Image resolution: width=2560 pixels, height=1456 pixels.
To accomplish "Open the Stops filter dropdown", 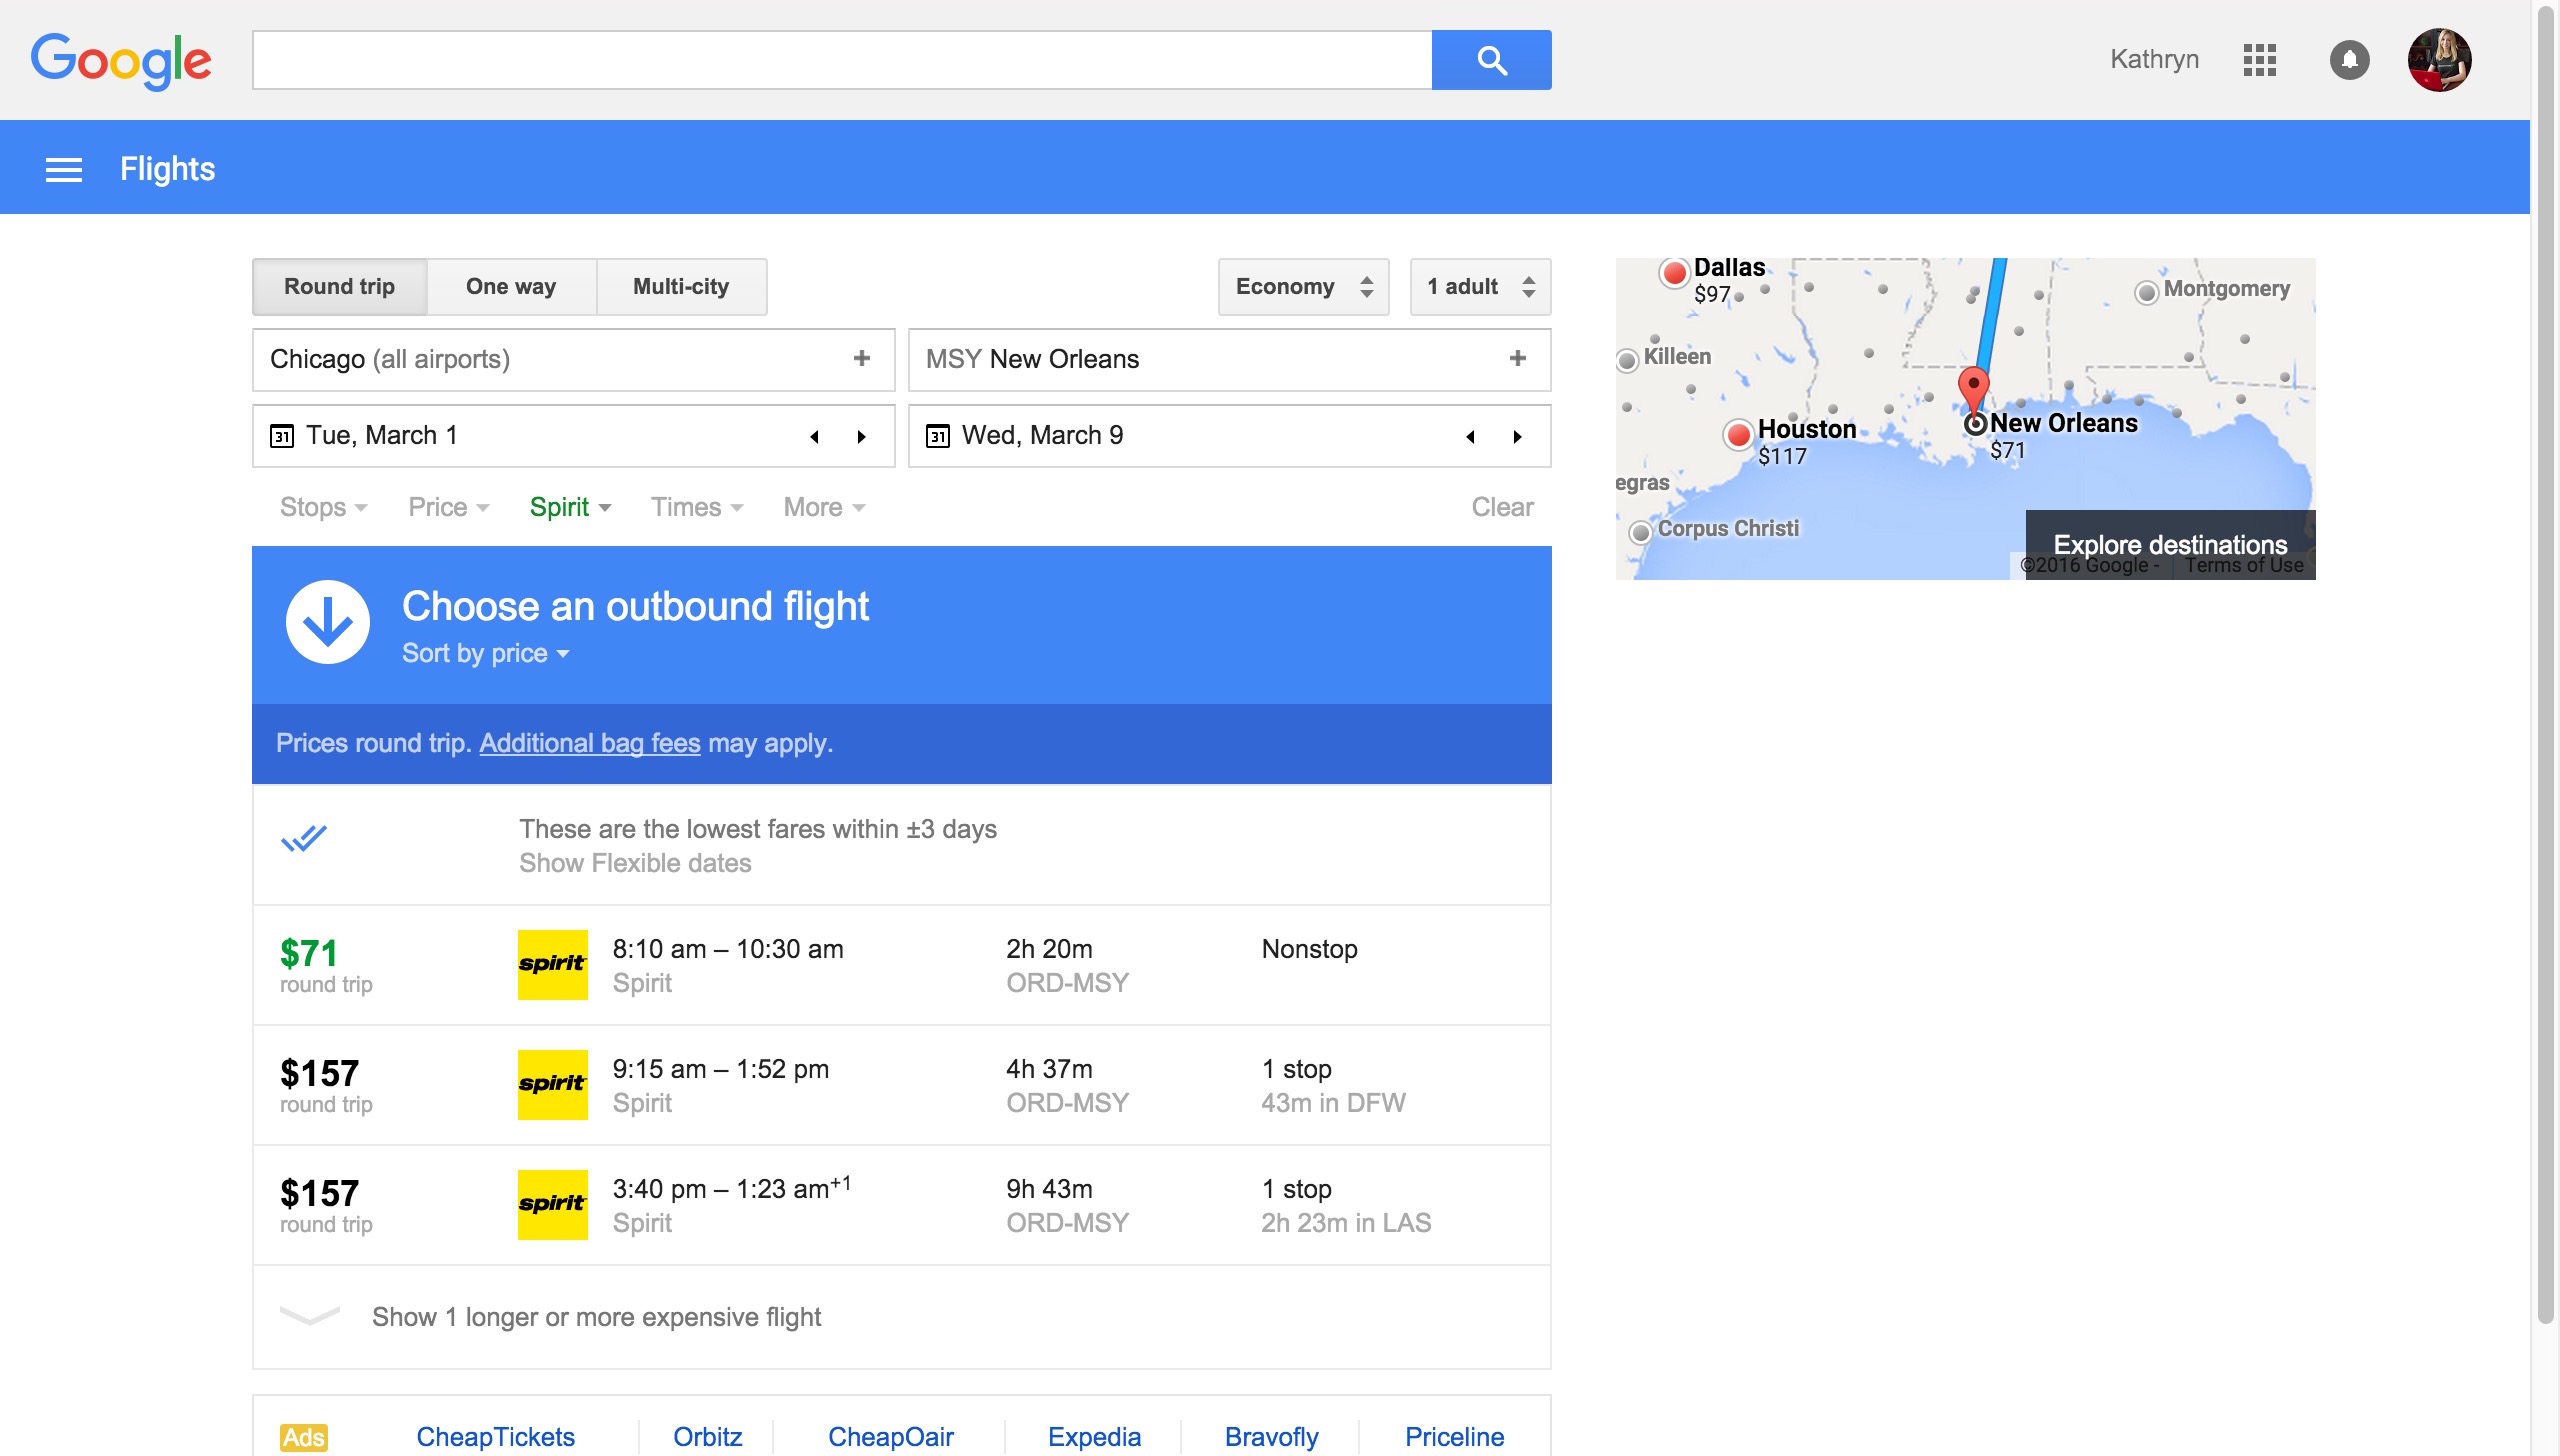I will click(323, 508).
